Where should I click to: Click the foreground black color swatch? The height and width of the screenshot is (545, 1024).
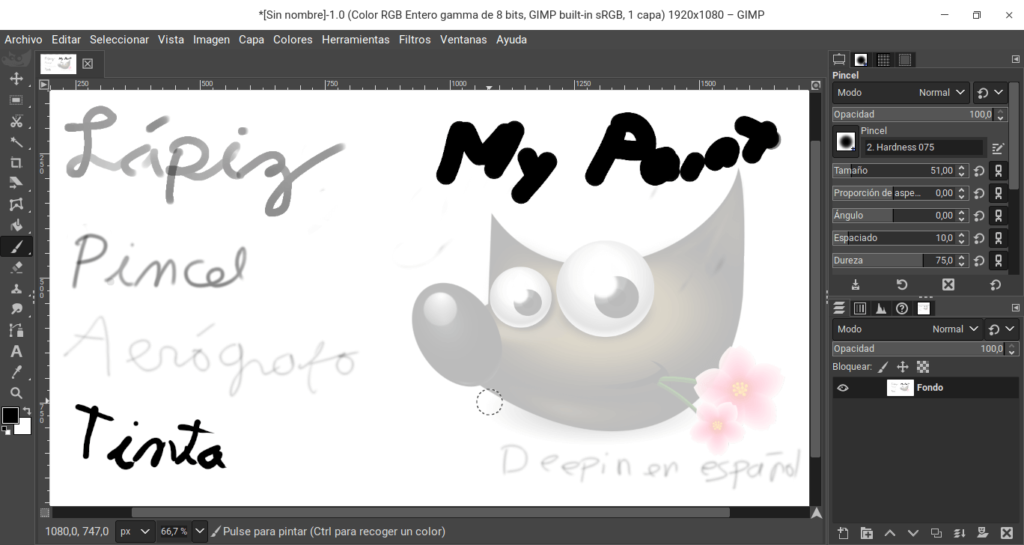click(x=10, y=415)
